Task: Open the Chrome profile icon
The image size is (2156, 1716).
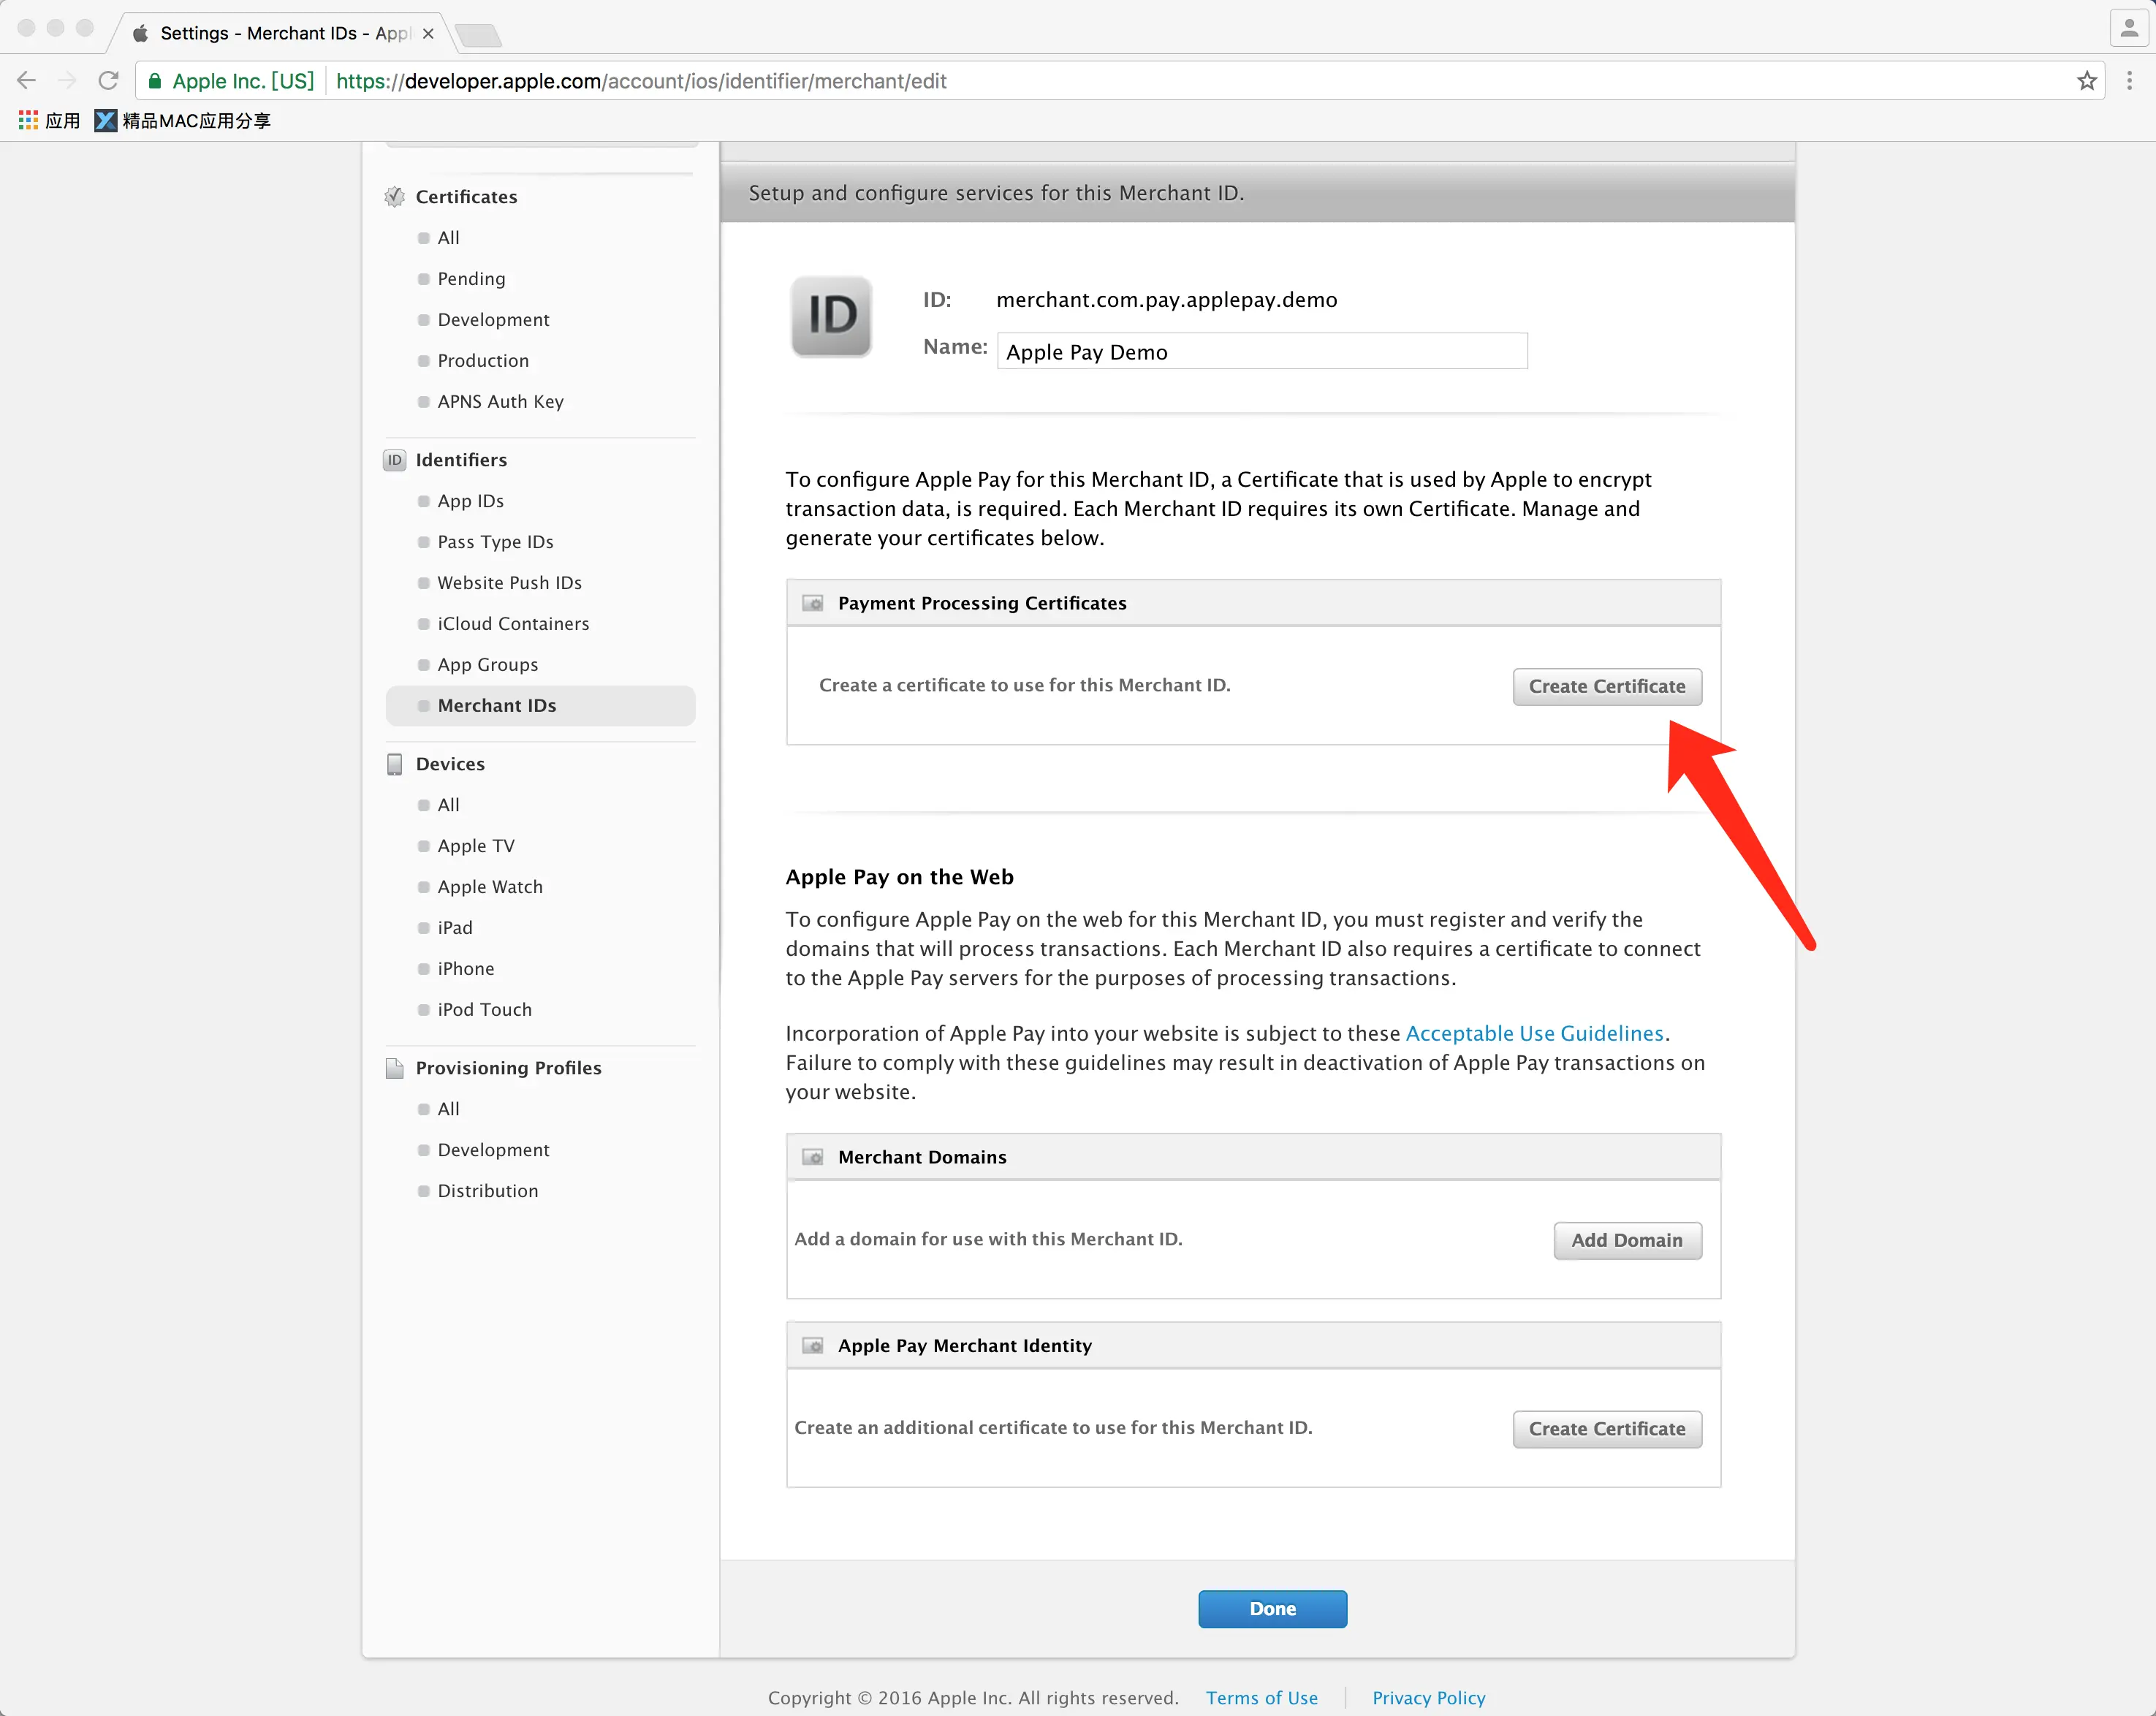Action: click(x=2129, y=27)
